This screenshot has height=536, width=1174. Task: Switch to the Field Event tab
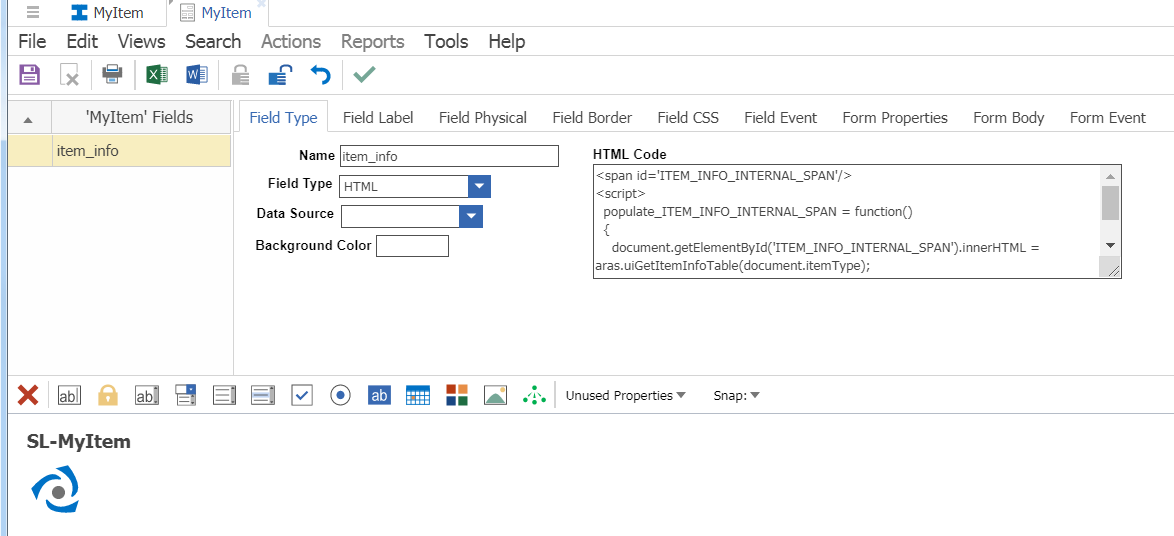click(781, 118)
